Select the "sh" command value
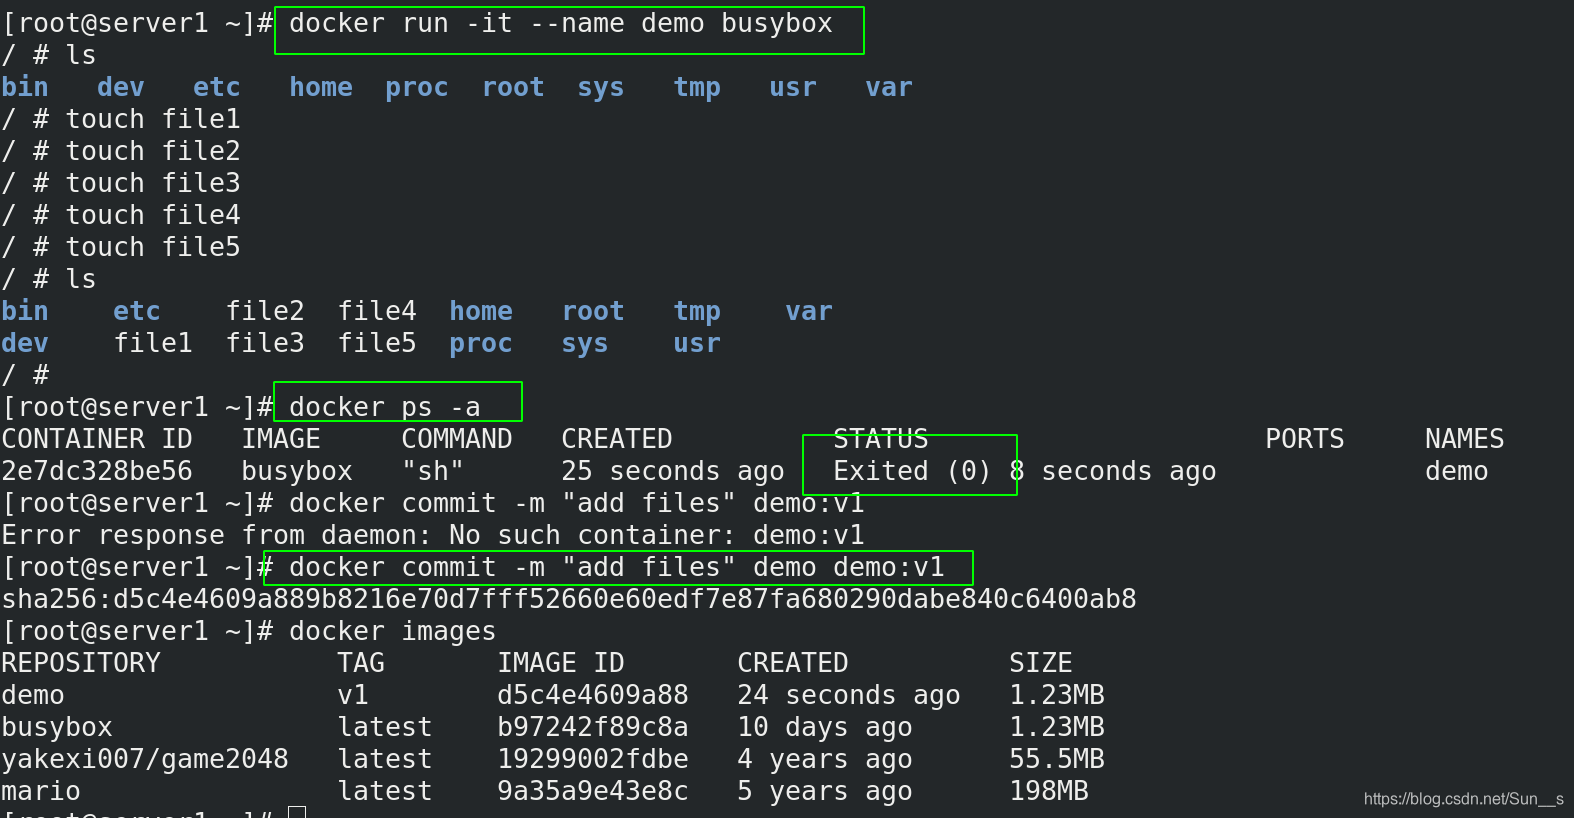Viewport: 1574px width, 818px height. (x=433, y=471)
